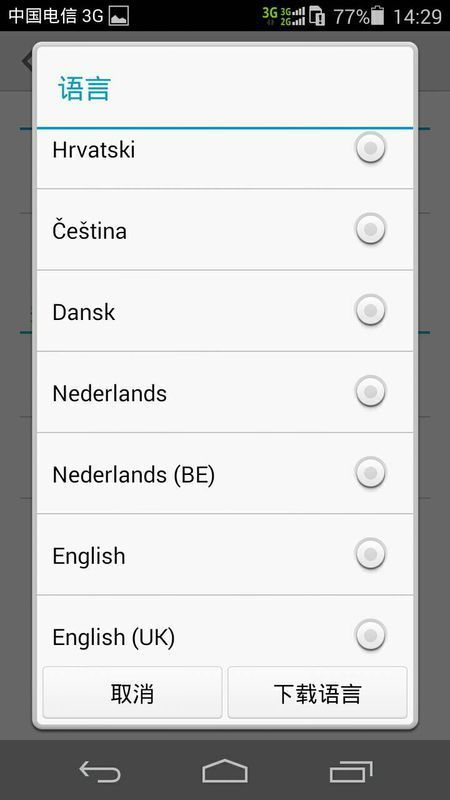The image size is (450, 800).
Task: Tap the back arrow behind the dialog
Action: pyautogui.click(x=27, y=62)
